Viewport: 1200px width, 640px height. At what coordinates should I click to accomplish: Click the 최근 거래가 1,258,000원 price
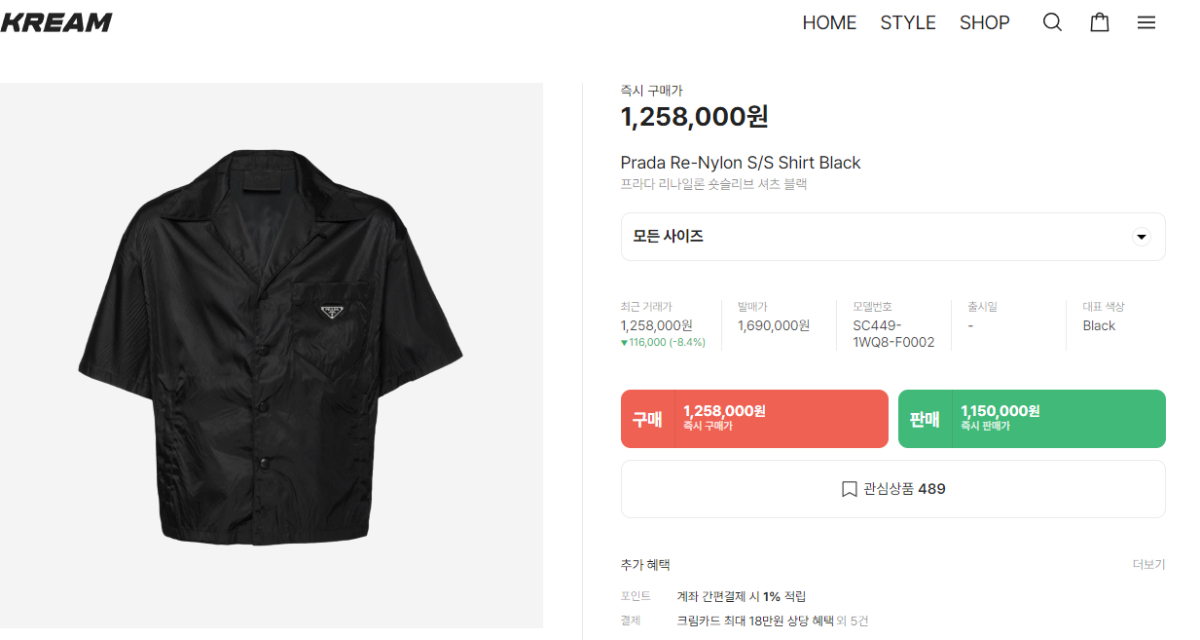(656, 326)
